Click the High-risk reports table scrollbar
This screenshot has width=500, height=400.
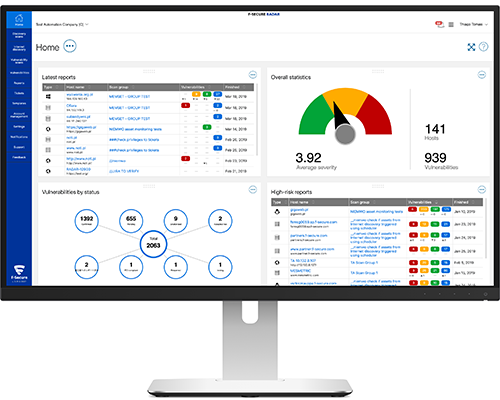tap(486, 228)
